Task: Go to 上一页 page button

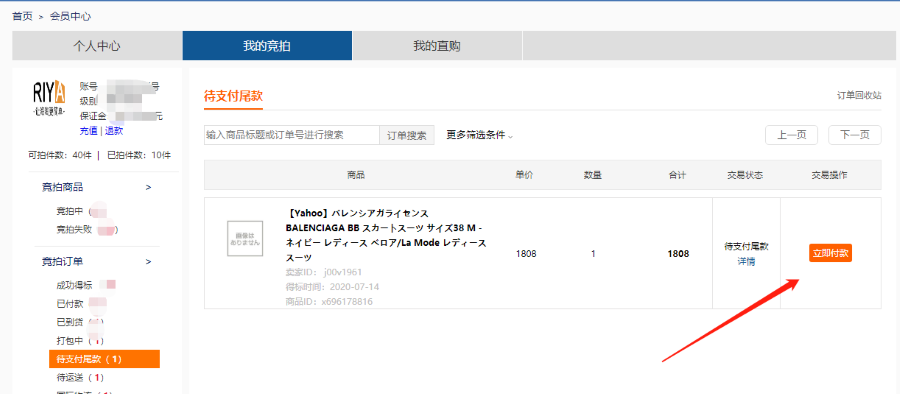Action: point(792,136)
